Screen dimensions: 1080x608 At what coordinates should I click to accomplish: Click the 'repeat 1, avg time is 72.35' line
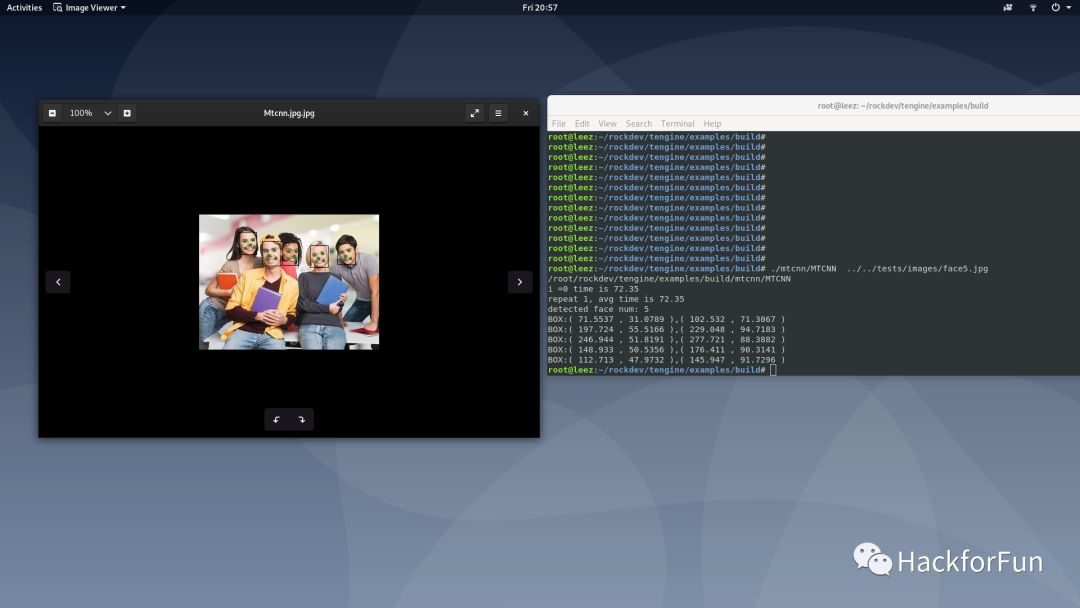tap(616, 299)
